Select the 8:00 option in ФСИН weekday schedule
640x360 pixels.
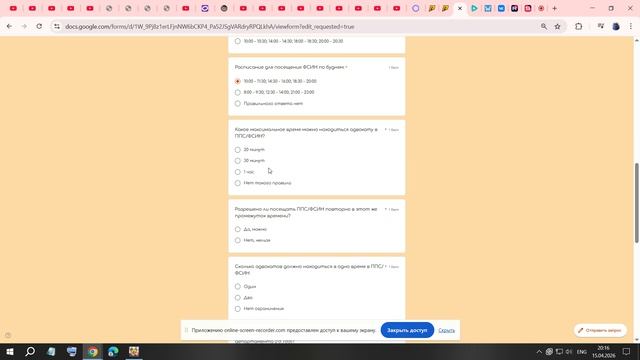(238, 92)
